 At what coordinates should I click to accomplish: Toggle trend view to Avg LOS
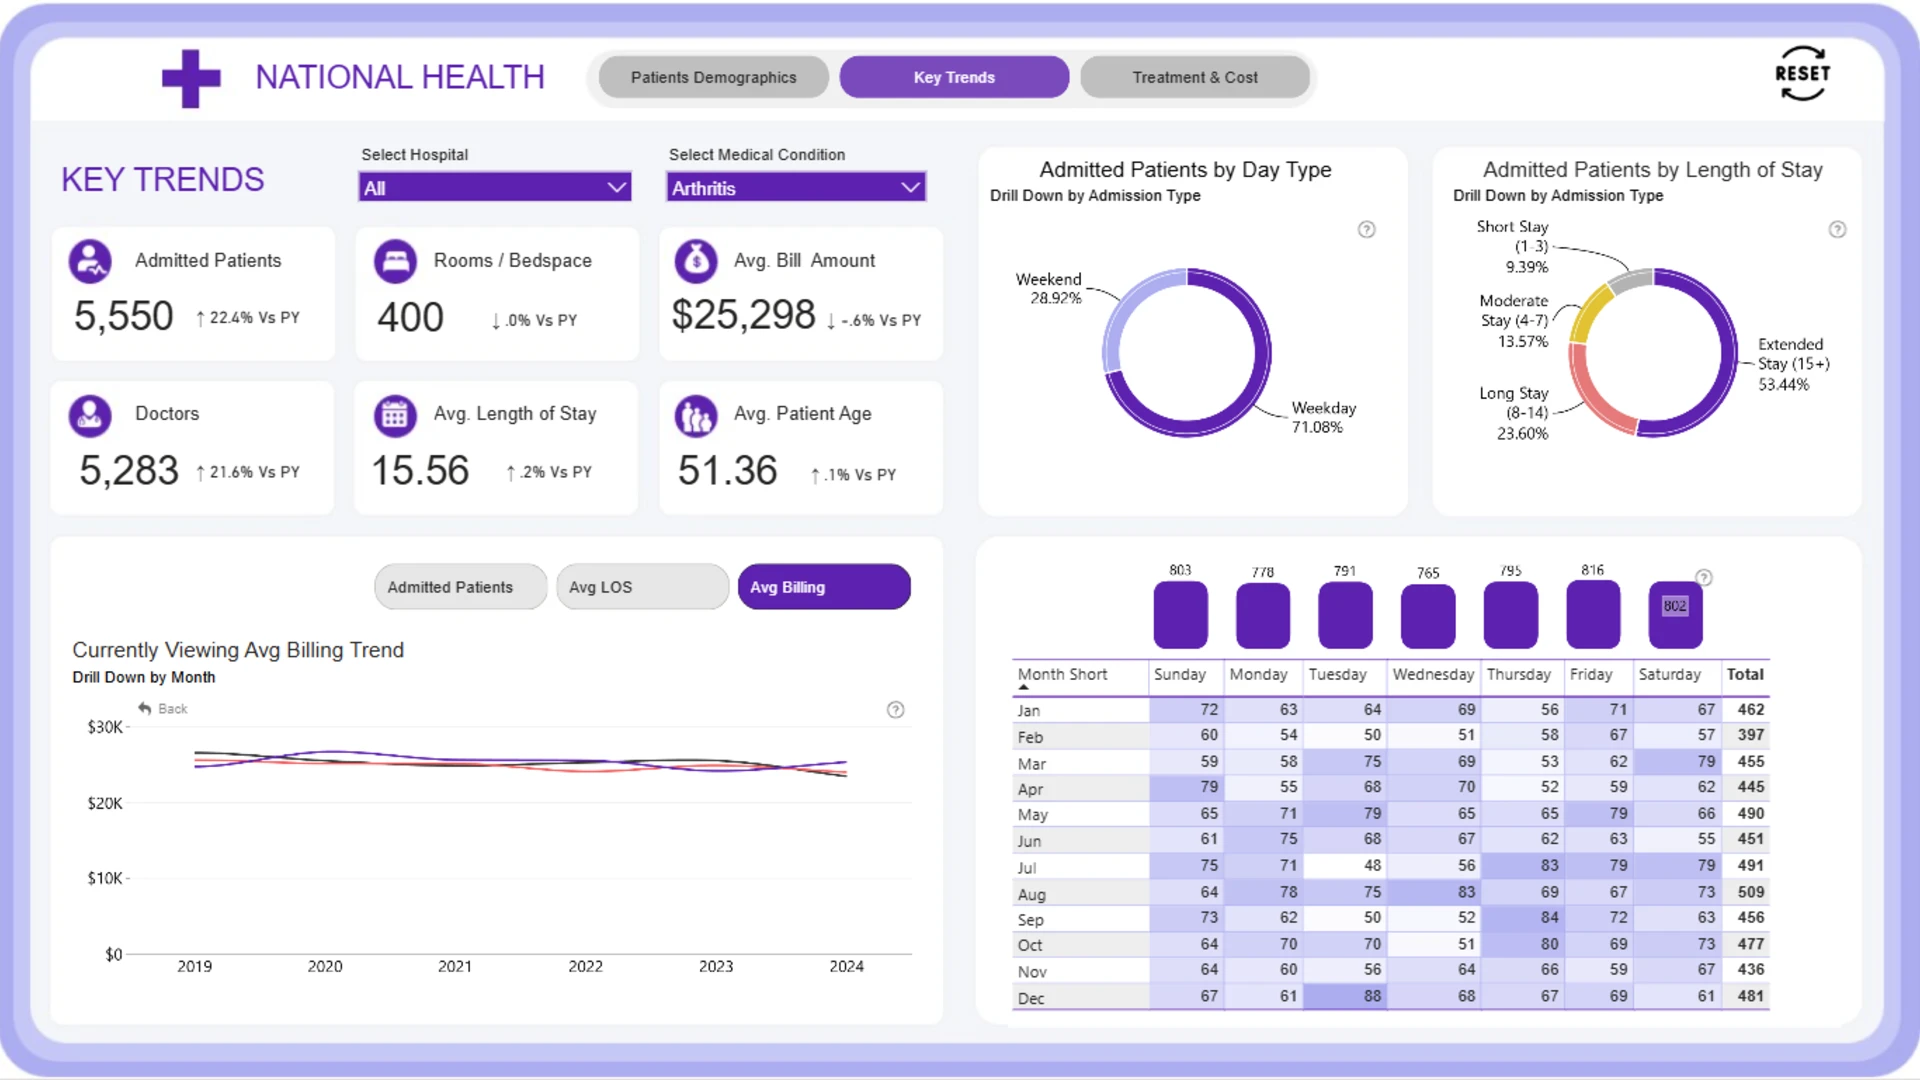tap(642, 587)
